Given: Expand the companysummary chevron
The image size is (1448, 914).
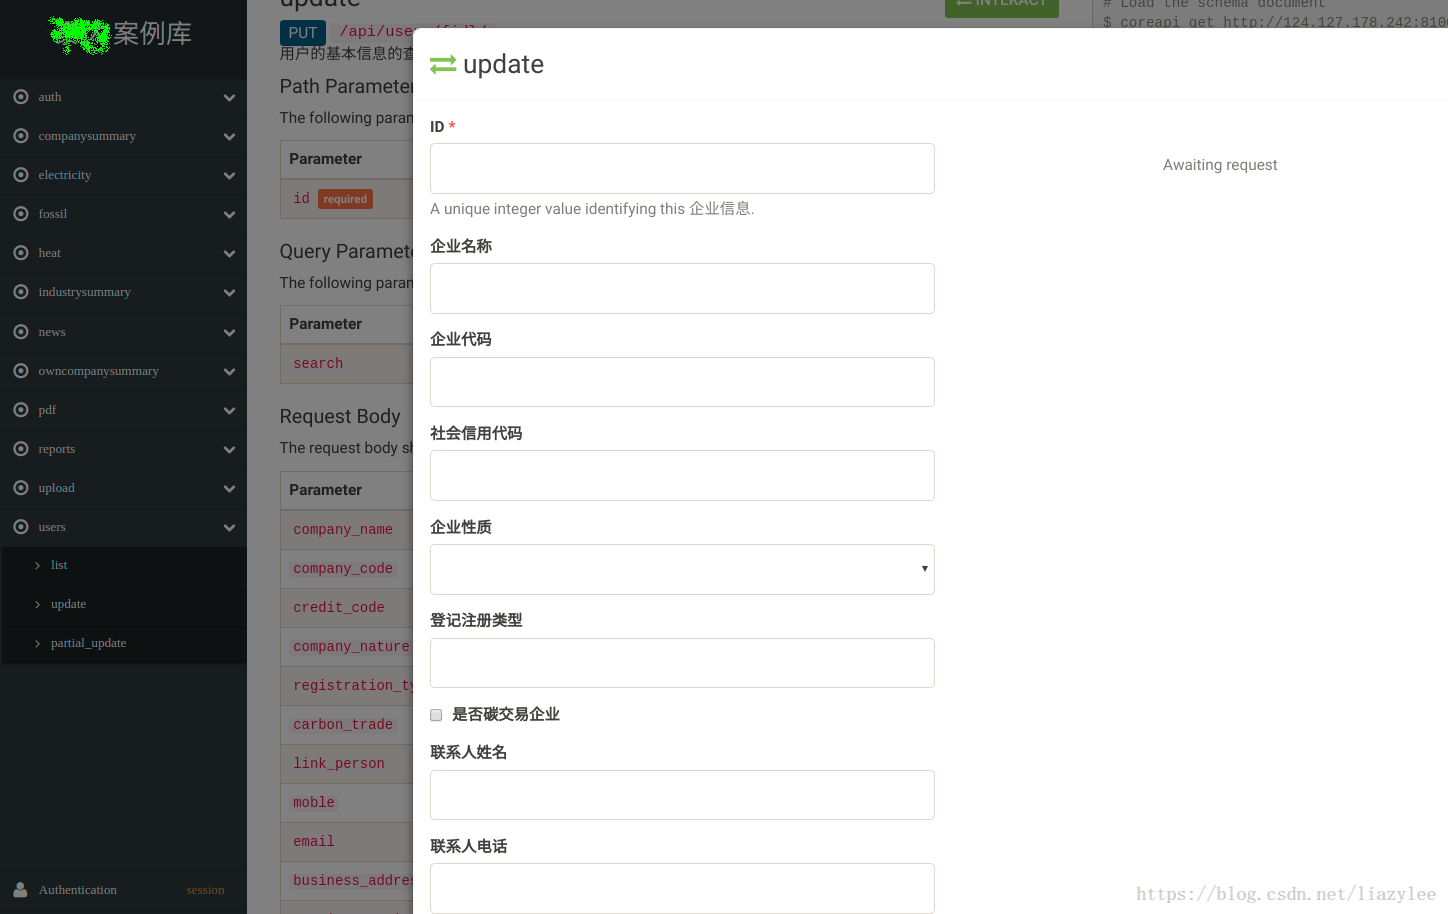Looking at the screenshot, I should (230, 137).
